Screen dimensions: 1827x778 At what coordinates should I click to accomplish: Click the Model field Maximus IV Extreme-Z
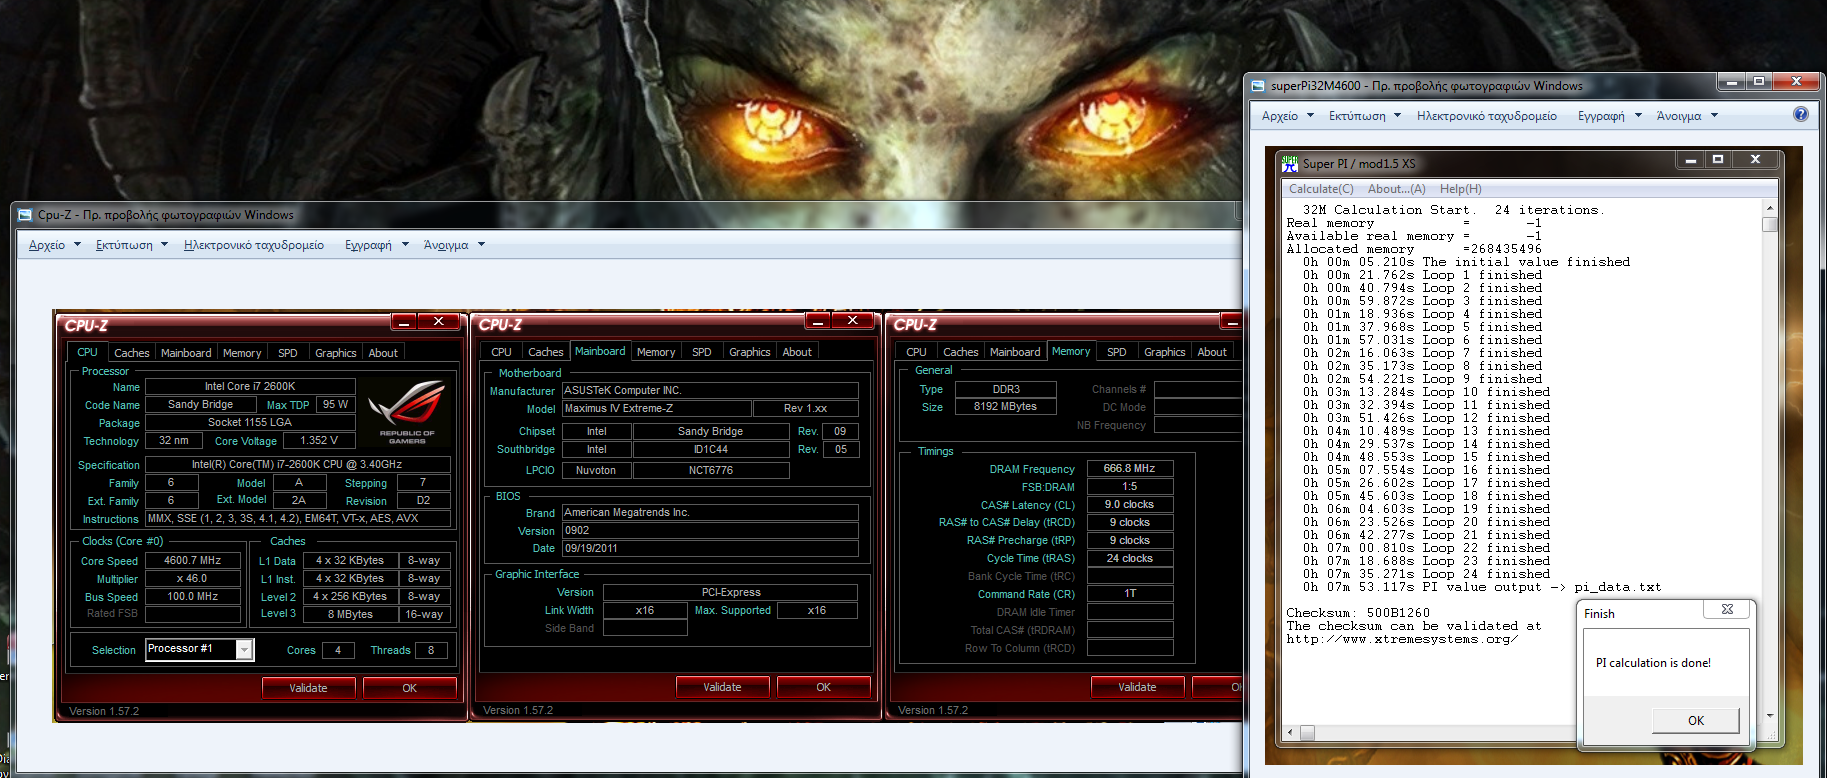[656, 409]
